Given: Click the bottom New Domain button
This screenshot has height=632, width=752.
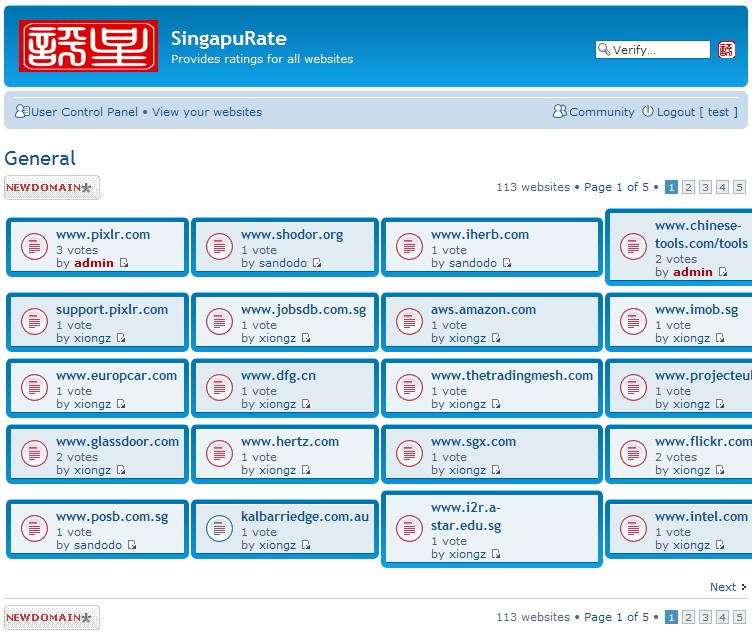Looking at the screenshot, I should (x=52, y=618).
